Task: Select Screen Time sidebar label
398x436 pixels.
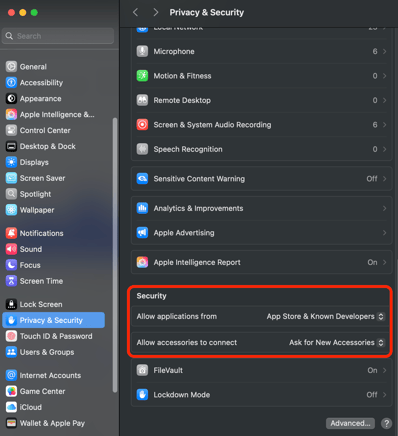Action: coord(41,281)
